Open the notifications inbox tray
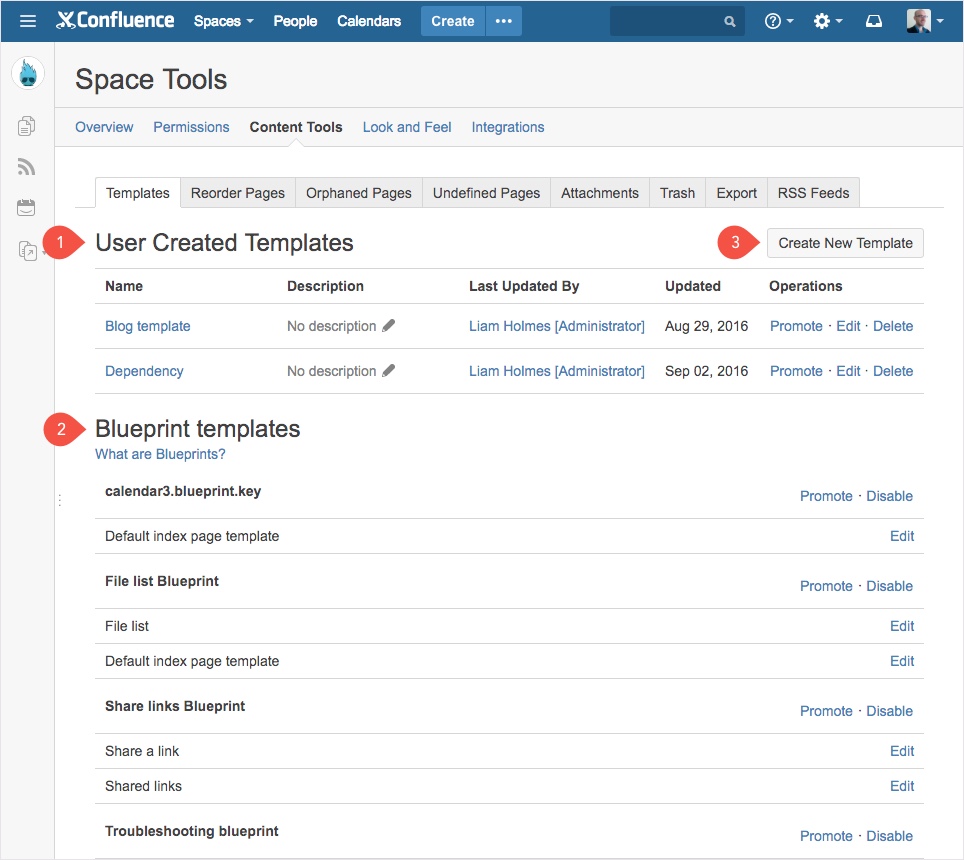The width and height of the screenshot is (964, 860). tap(874, 20)
